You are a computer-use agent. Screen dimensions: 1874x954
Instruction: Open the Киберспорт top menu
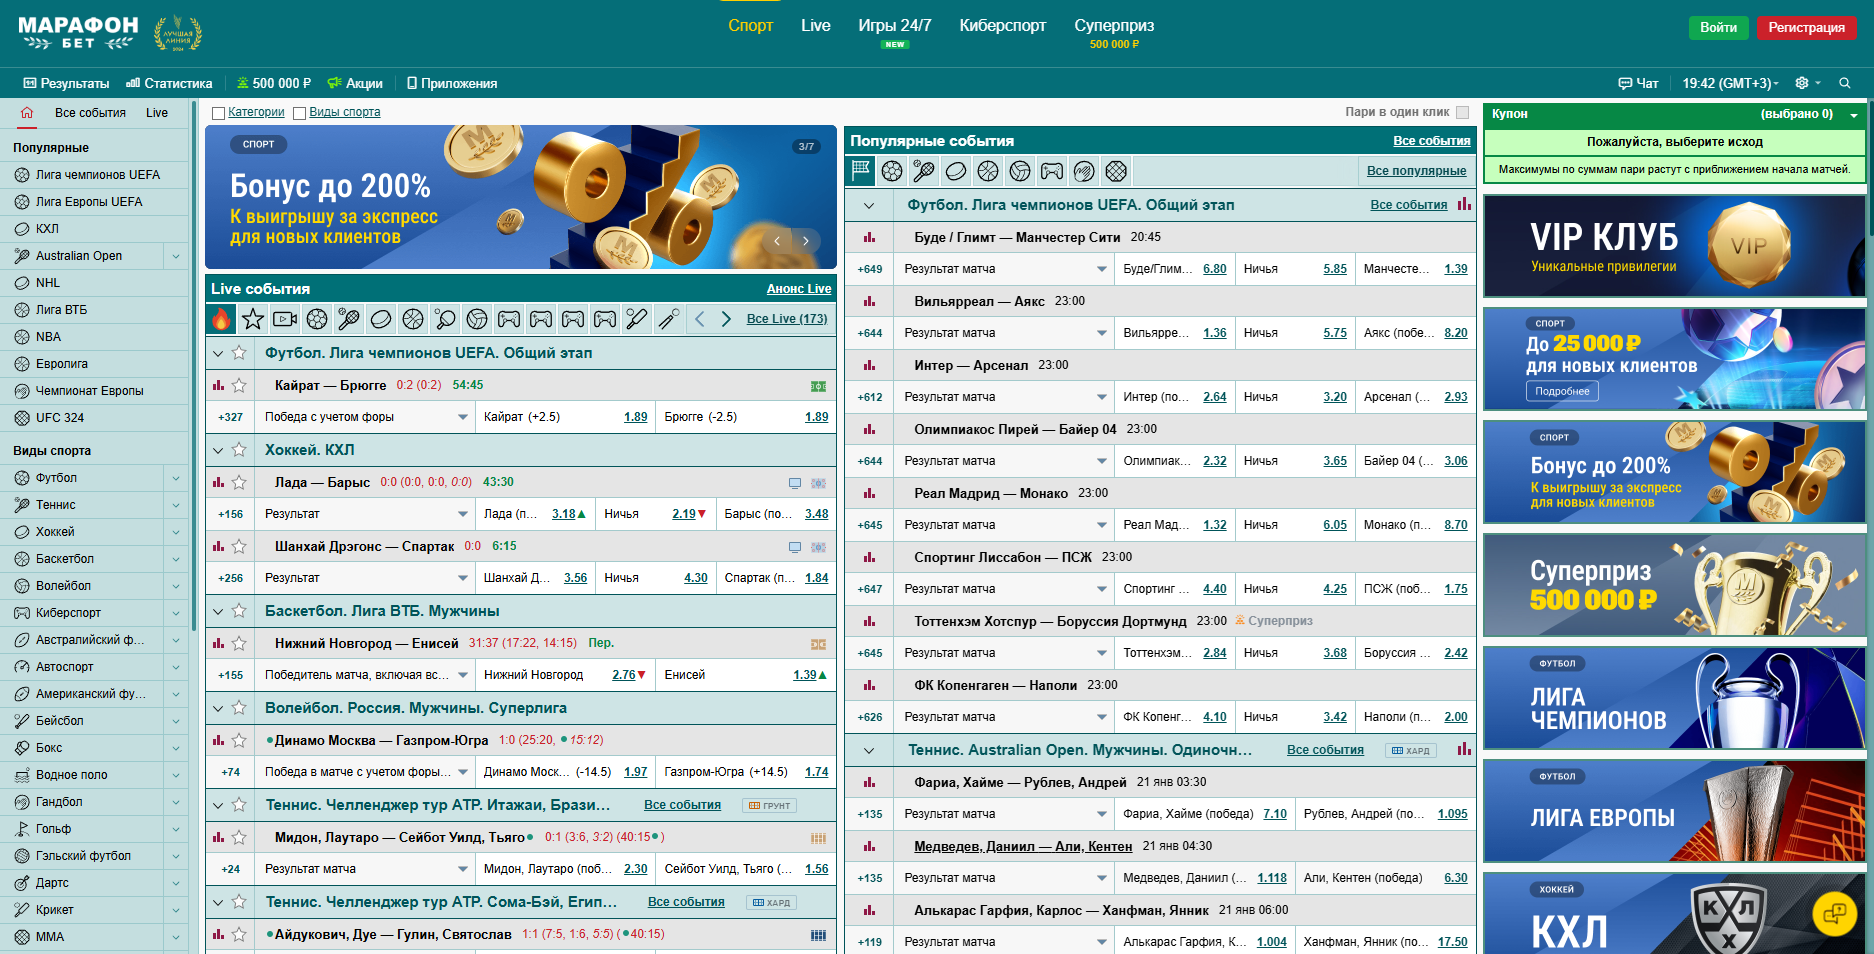tap(1002, 26)
